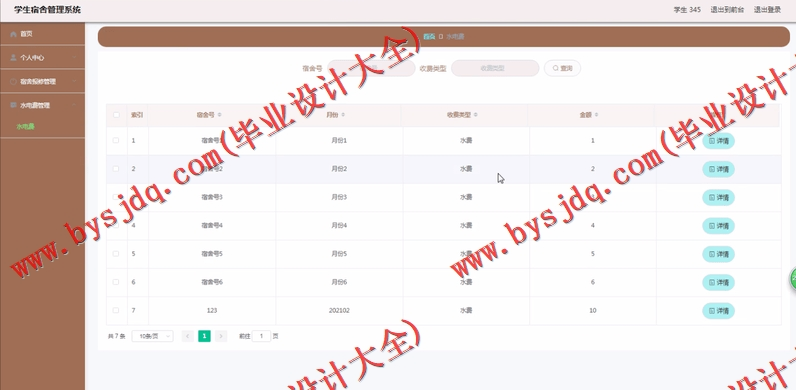Open 详情 for row 1 (月份1)
The height and width of the screenshot is (390, 796).
(718, 141)
